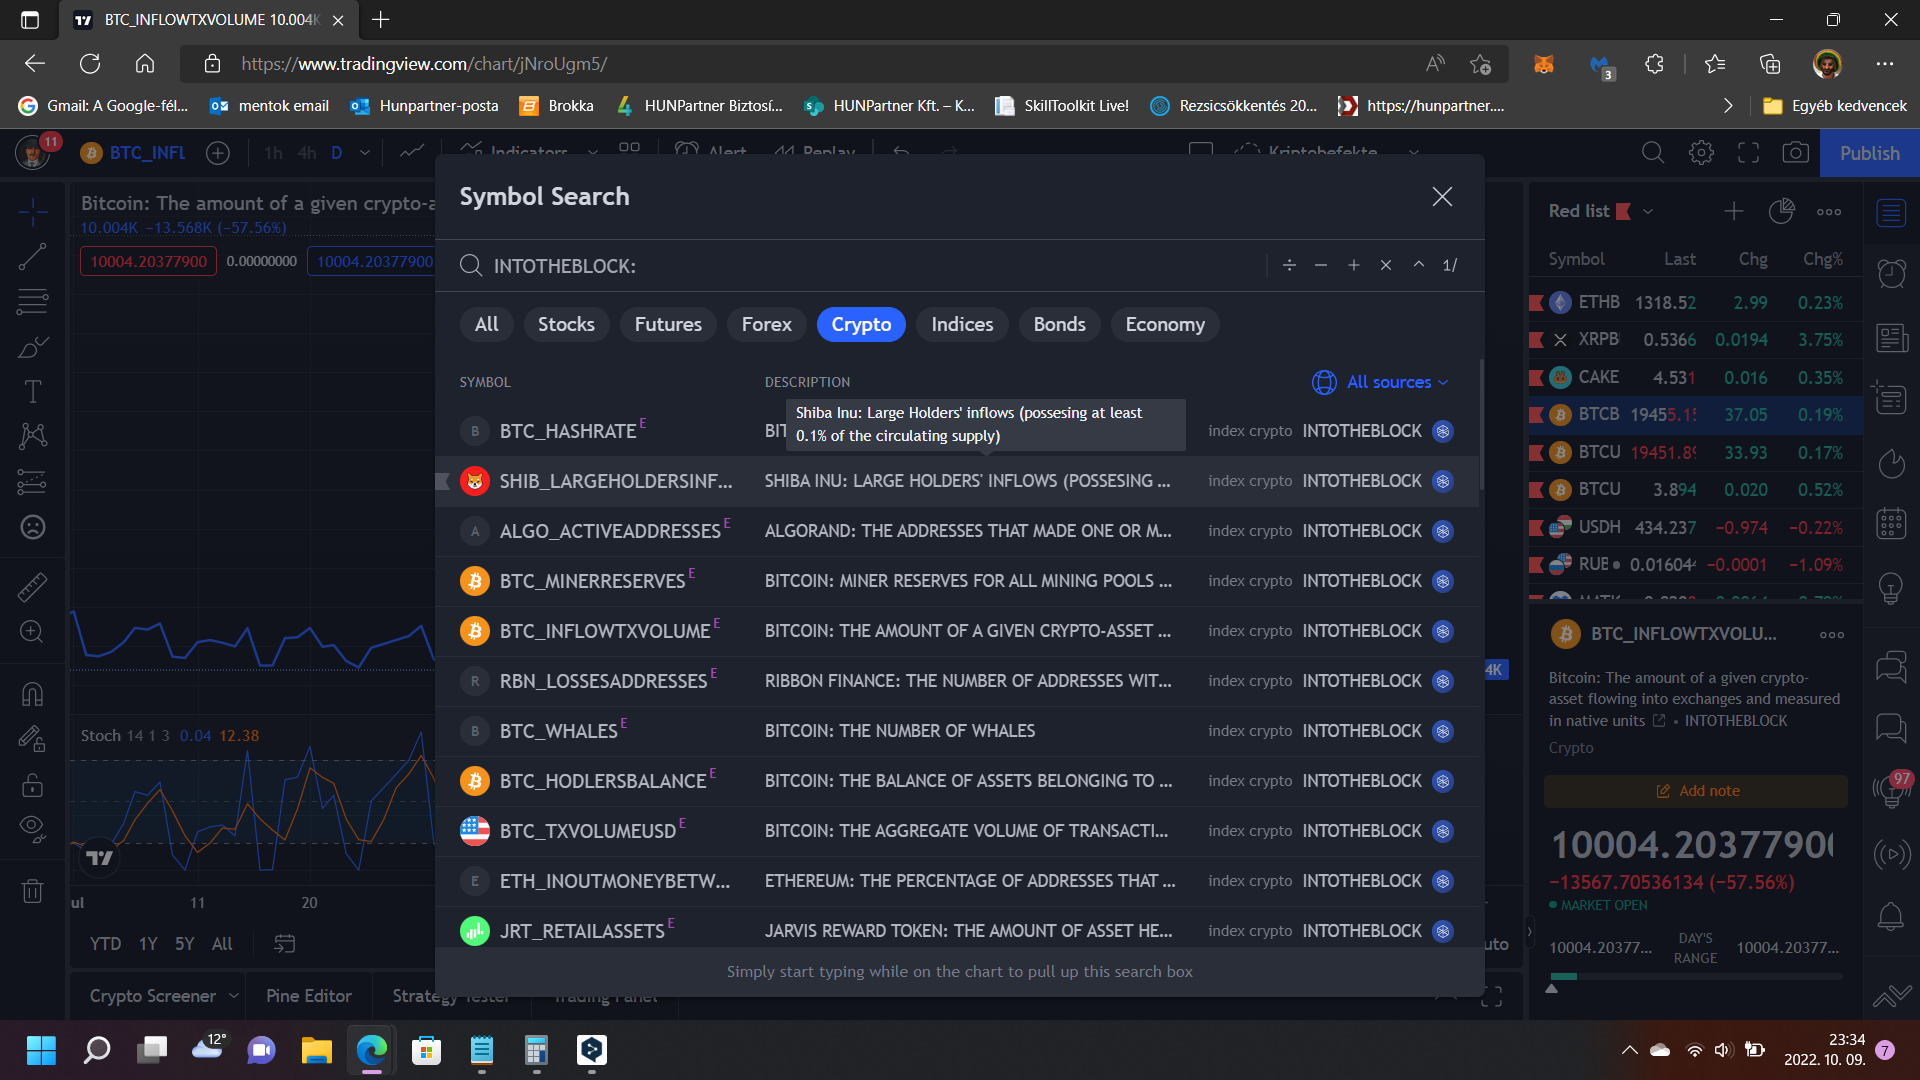Viewport: 1920px width, 1080px height.
Task: Insert multiplication operator in search
Action: (1385, 265)
